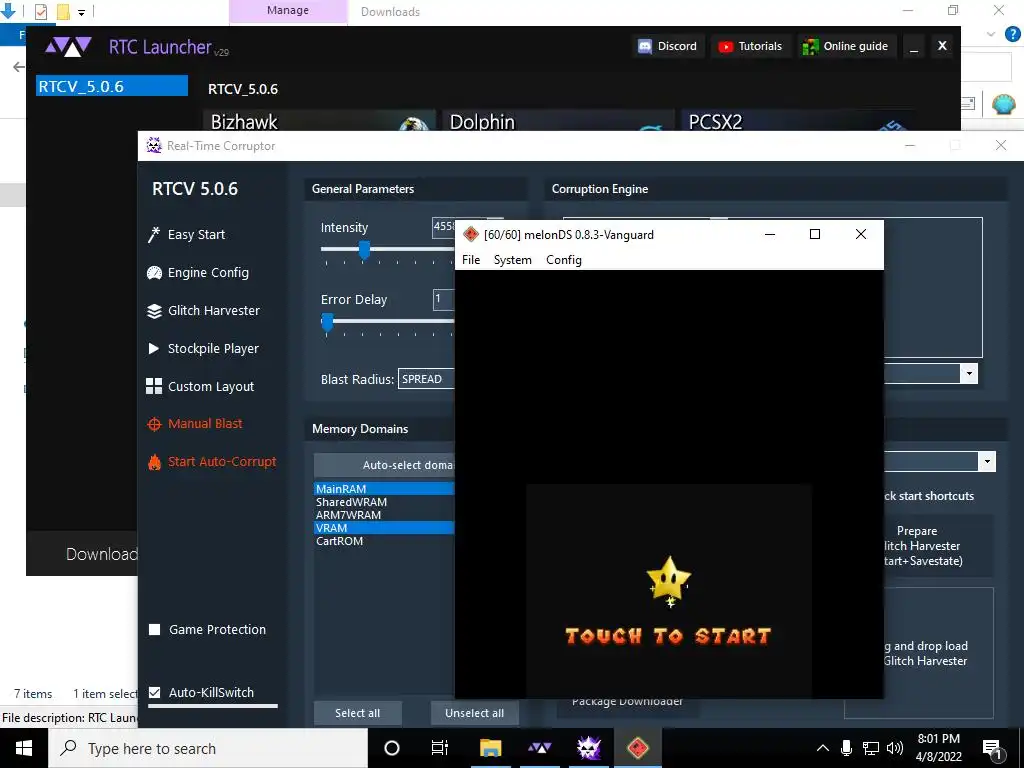Image resolution: width=1024 pixels, height=768 pixels.
Task: Click melonDS title bar icon
Action: point(471,234)
